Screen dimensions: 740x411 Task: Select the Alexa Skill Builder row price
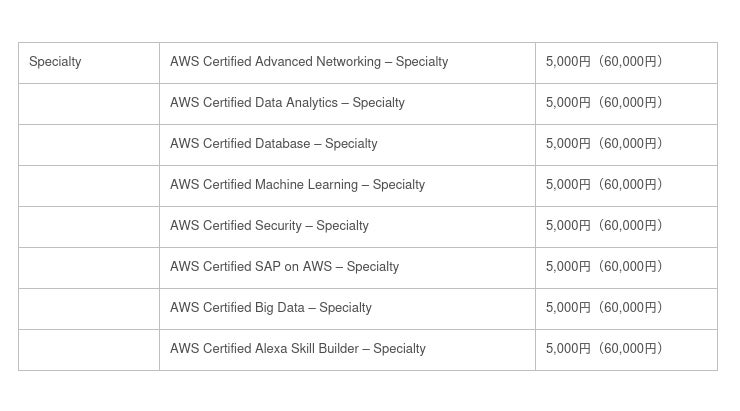click(x=604, y=349)
